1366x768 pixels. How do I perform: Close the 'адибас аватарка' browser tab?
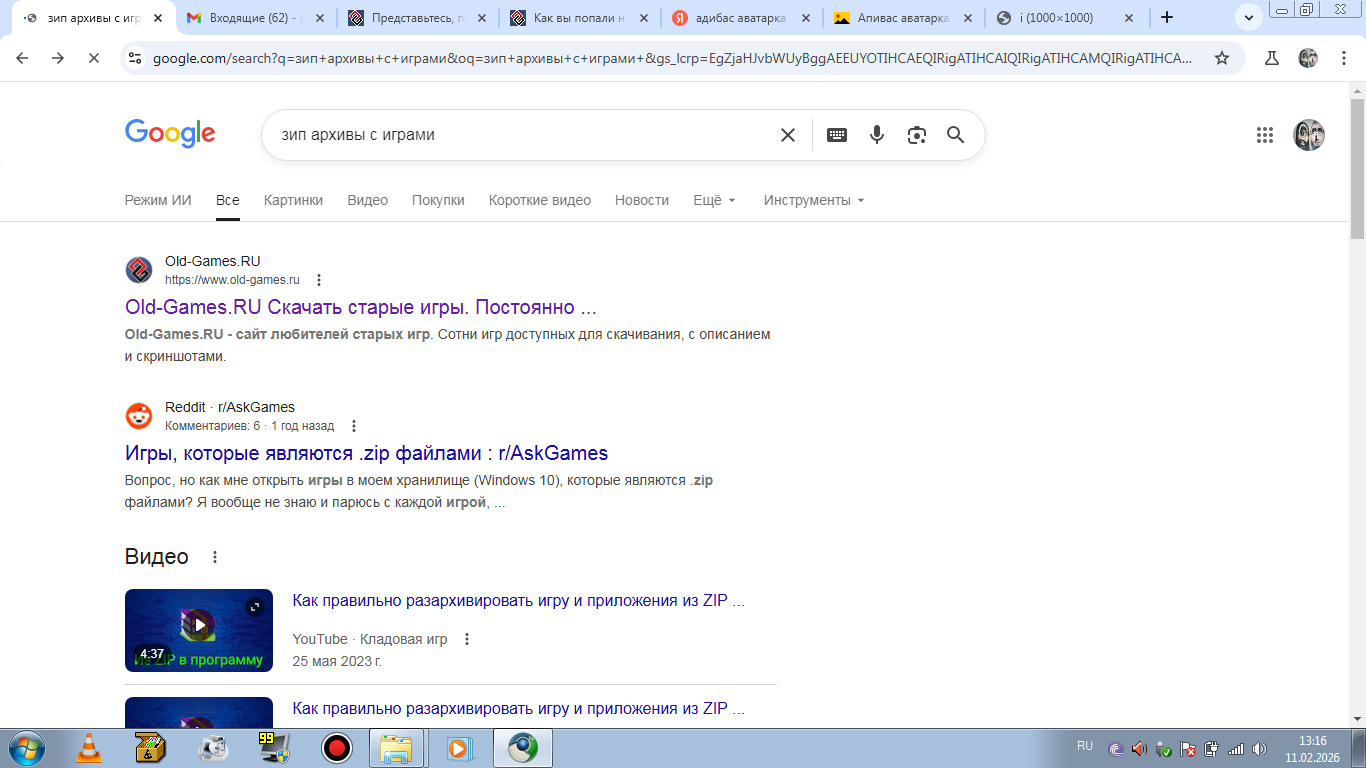pos(805,18)
